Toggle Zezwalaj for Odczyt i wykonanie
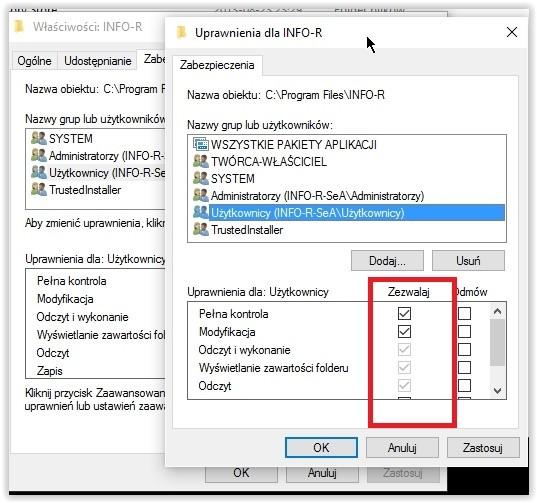Image resolution: width=537 pixels, height=503 pixels. tap(404, 350)
